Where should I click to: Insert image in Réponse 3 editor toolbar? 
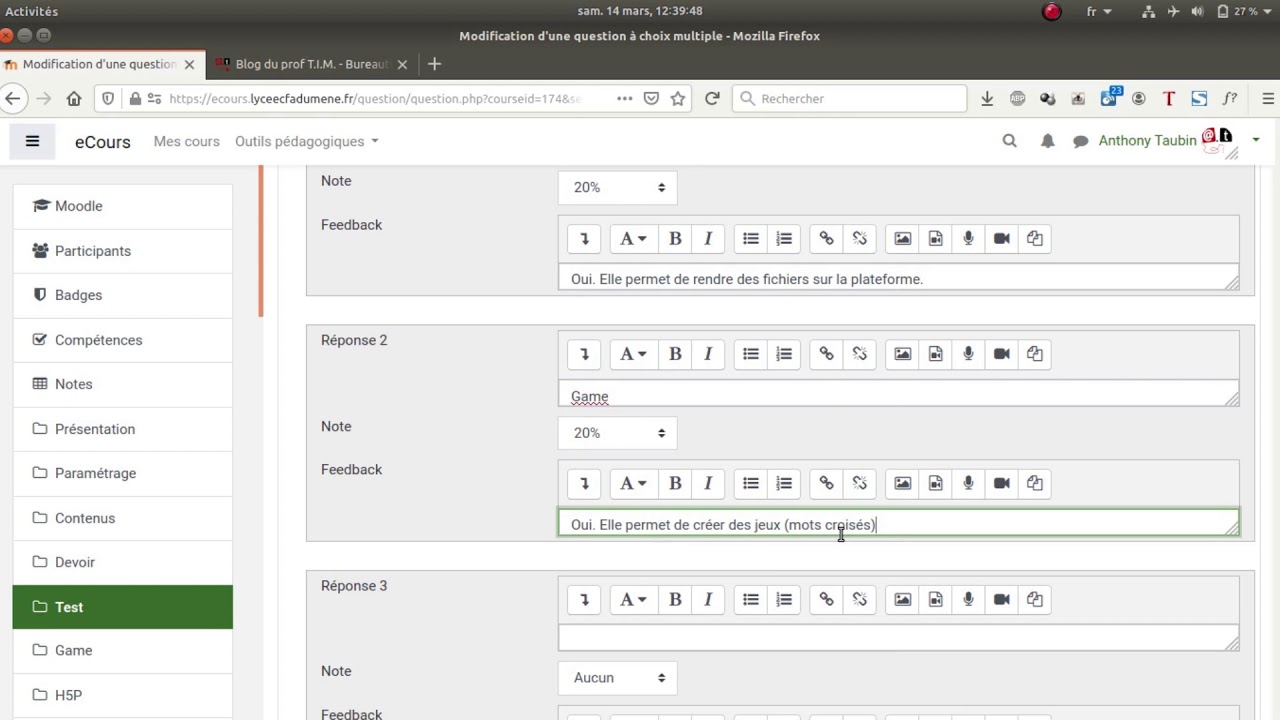coord(902,600)
